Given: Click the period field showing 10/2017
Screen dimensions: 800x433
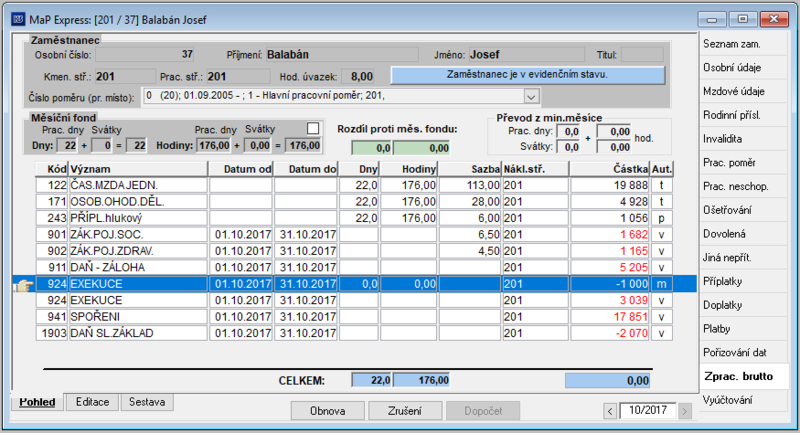Looking at the screenshot, I should [x=647, y=410].
